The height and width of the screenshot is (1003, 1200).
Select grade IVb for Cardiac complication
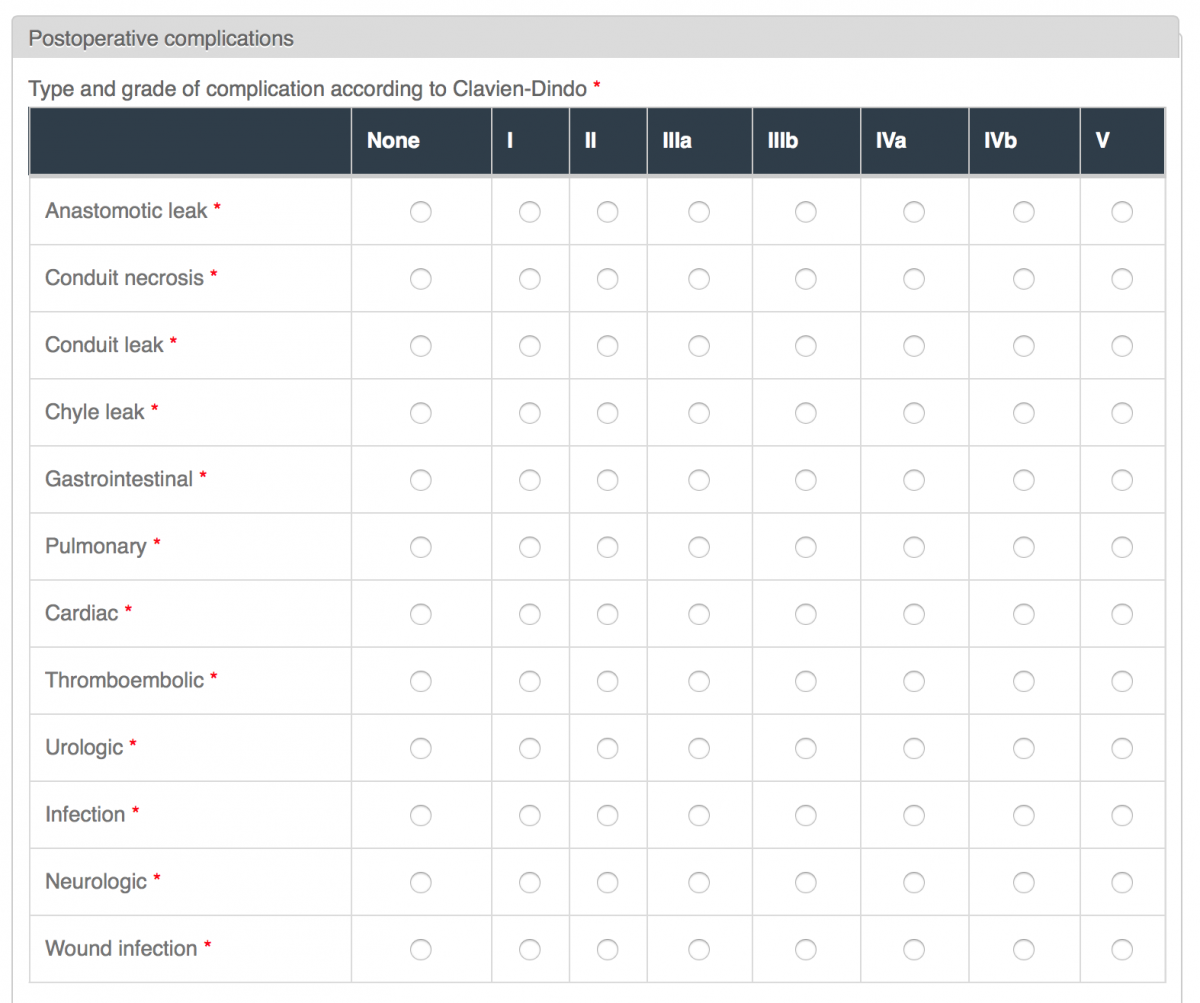tap(1023, 614)
